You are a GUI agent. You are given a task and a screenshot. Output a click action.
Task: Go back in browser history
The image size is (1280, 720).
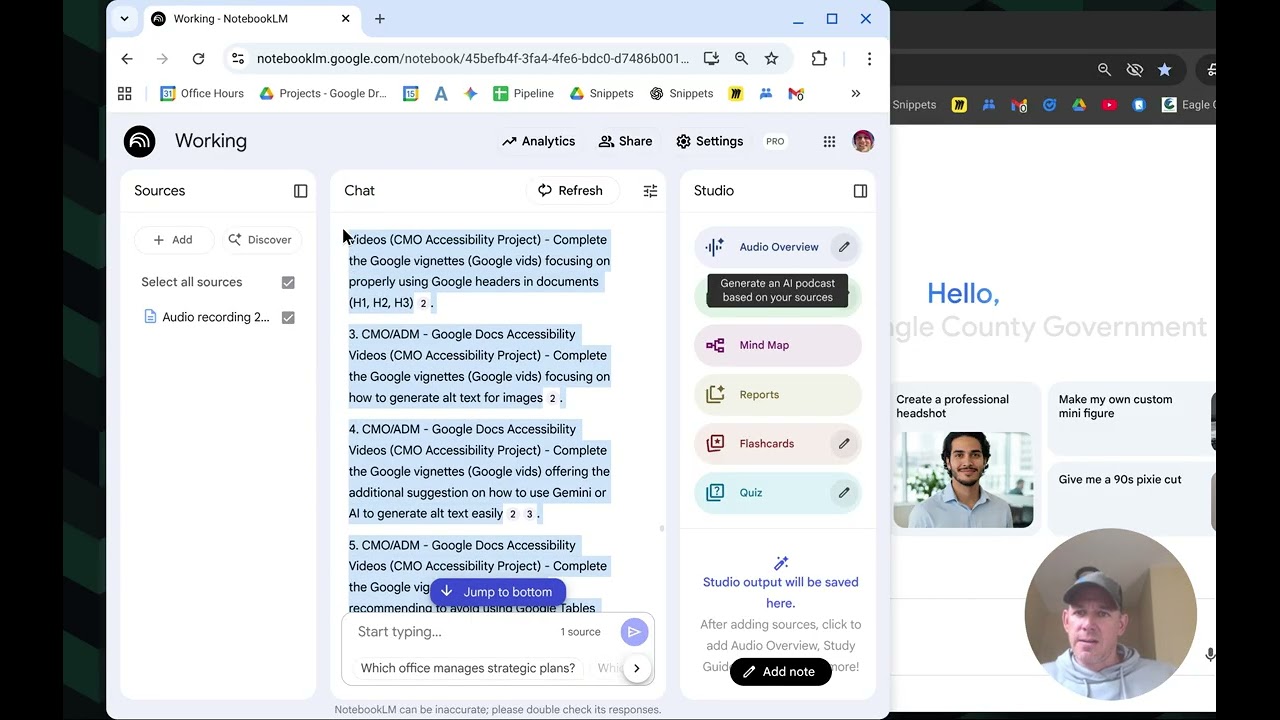tap(127, 59)
